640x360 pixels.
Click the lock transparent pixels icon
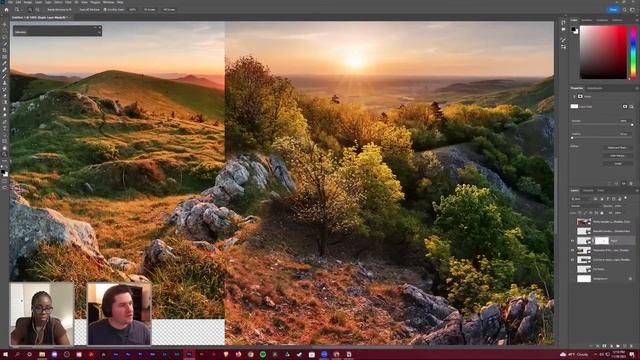pos(580,213)
